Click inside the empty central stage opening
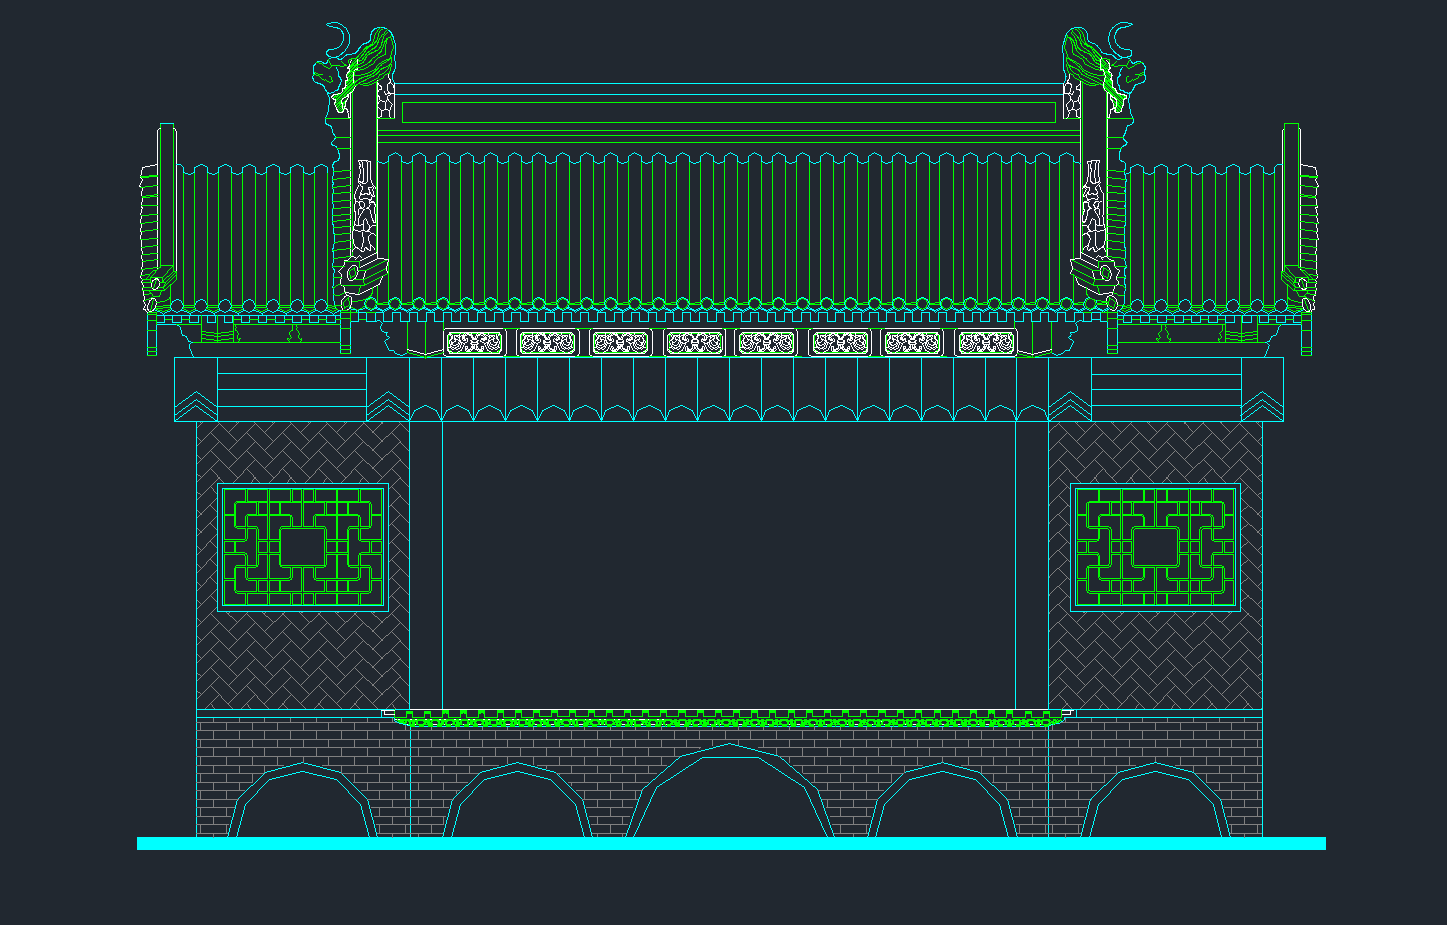The image size is (1447, 925). point(728,560)
